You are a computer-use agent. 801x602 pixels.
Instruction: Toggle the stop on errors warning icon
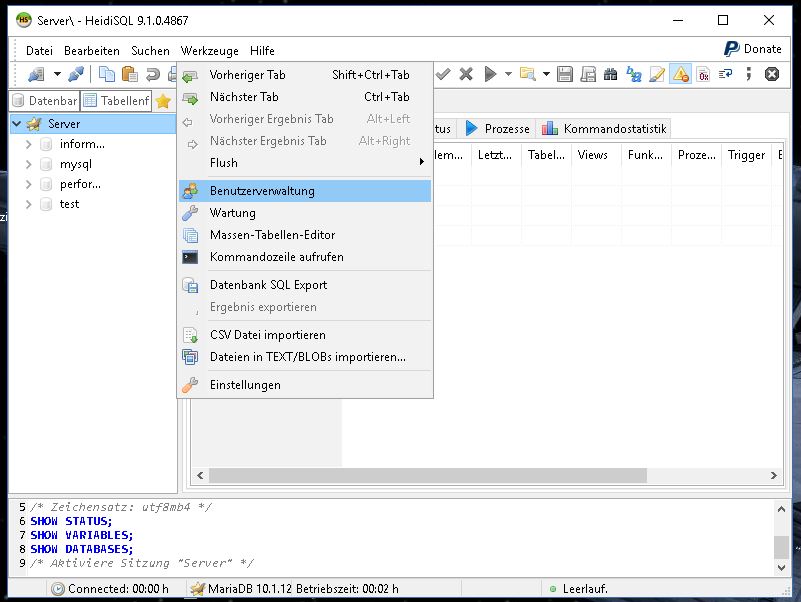pos(680,75)
